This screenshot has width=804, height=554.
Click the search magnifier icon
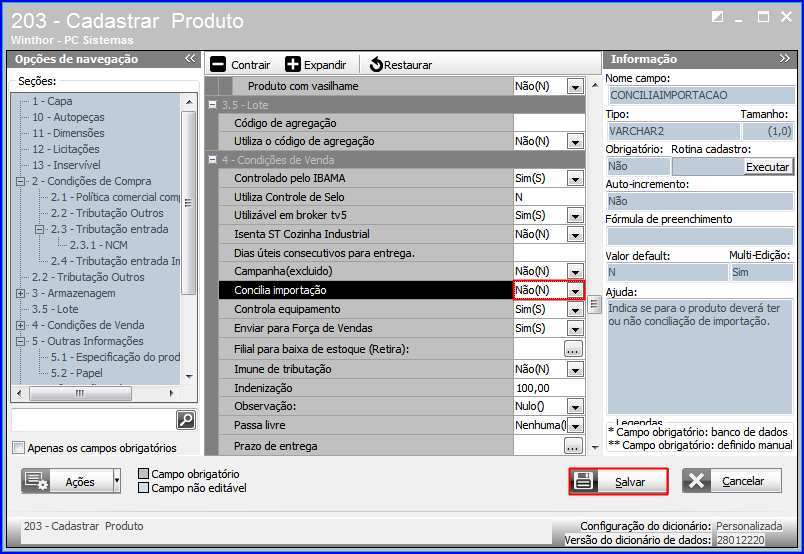click(186, 420)
